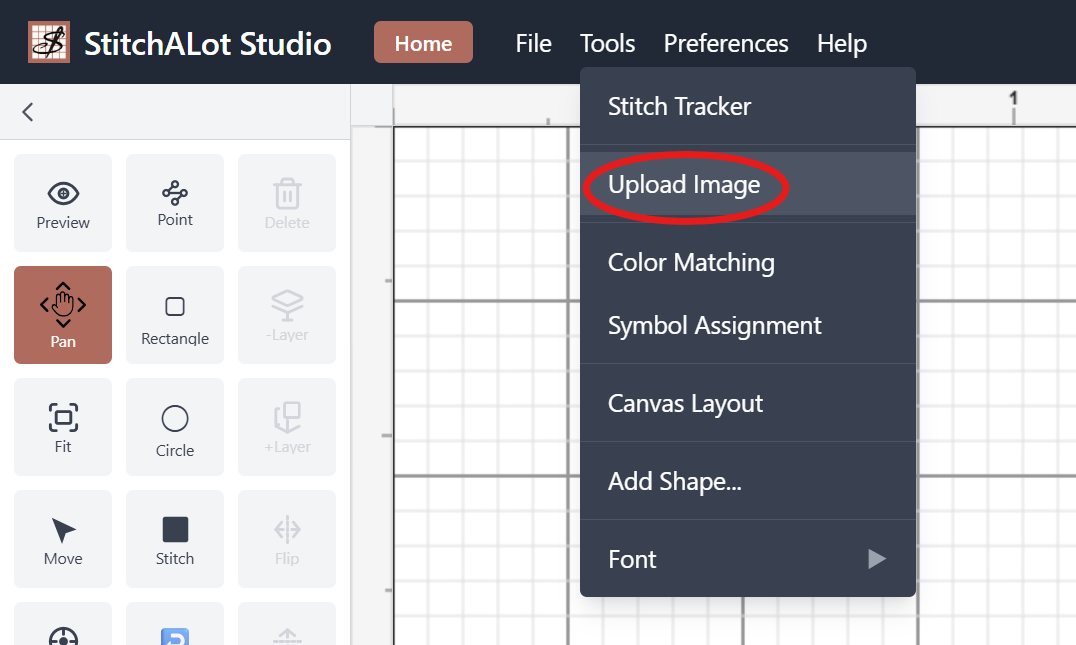Choose Color Matching menu entry
The width and height of the screenshot is (1076, 645).
point(691,263)
